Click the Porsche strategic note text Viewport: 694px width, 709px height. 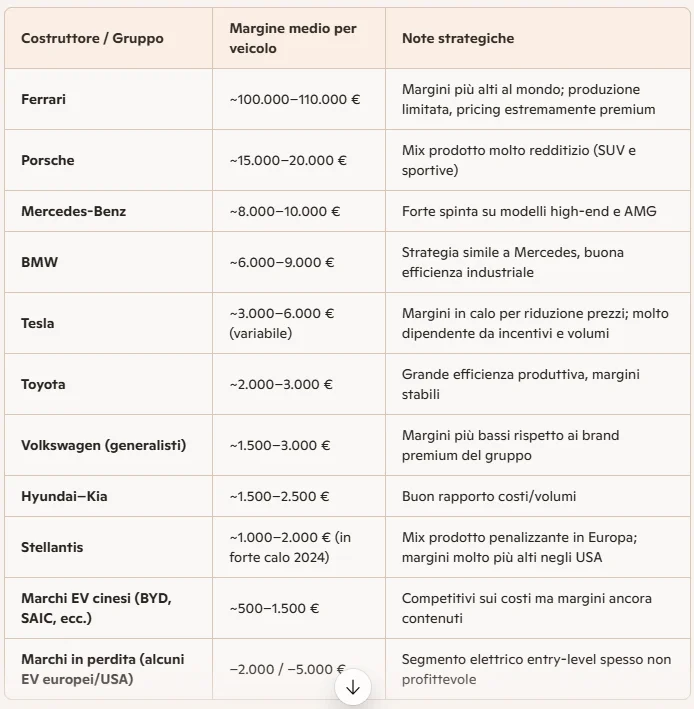(519, 160)
